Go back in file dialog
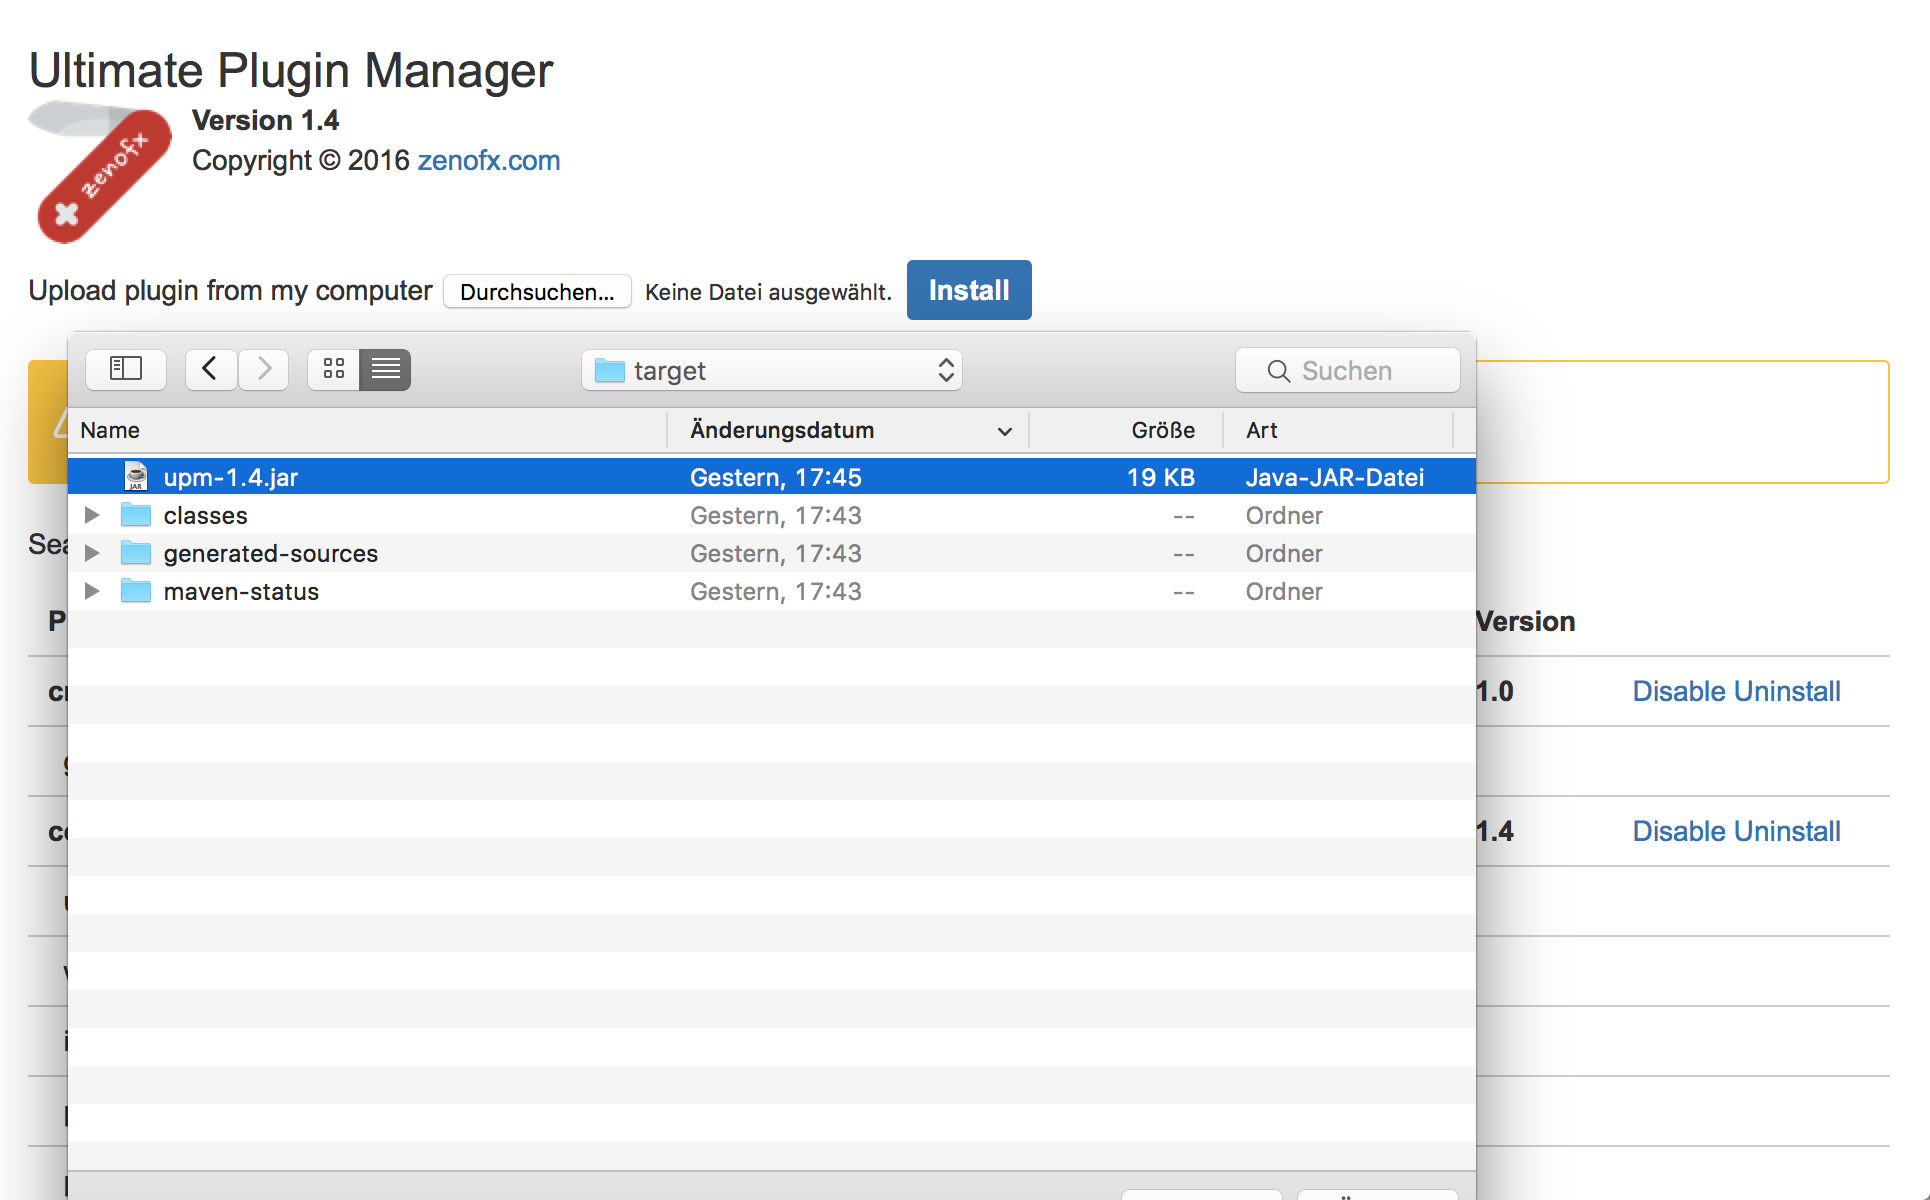Viewport: 1930px width, 1200px height. coord(211,370)
